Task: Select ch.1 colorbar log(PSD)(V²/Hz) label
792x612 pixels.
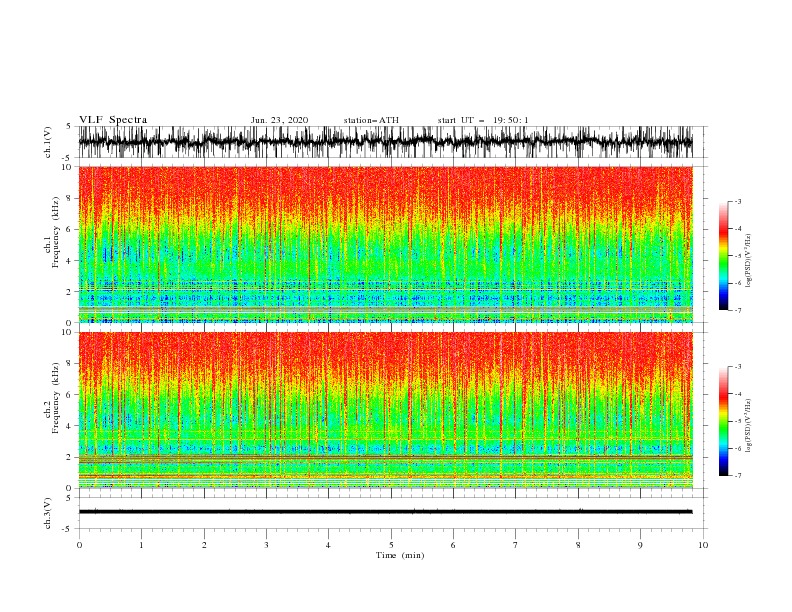Action: click(749, 261)
